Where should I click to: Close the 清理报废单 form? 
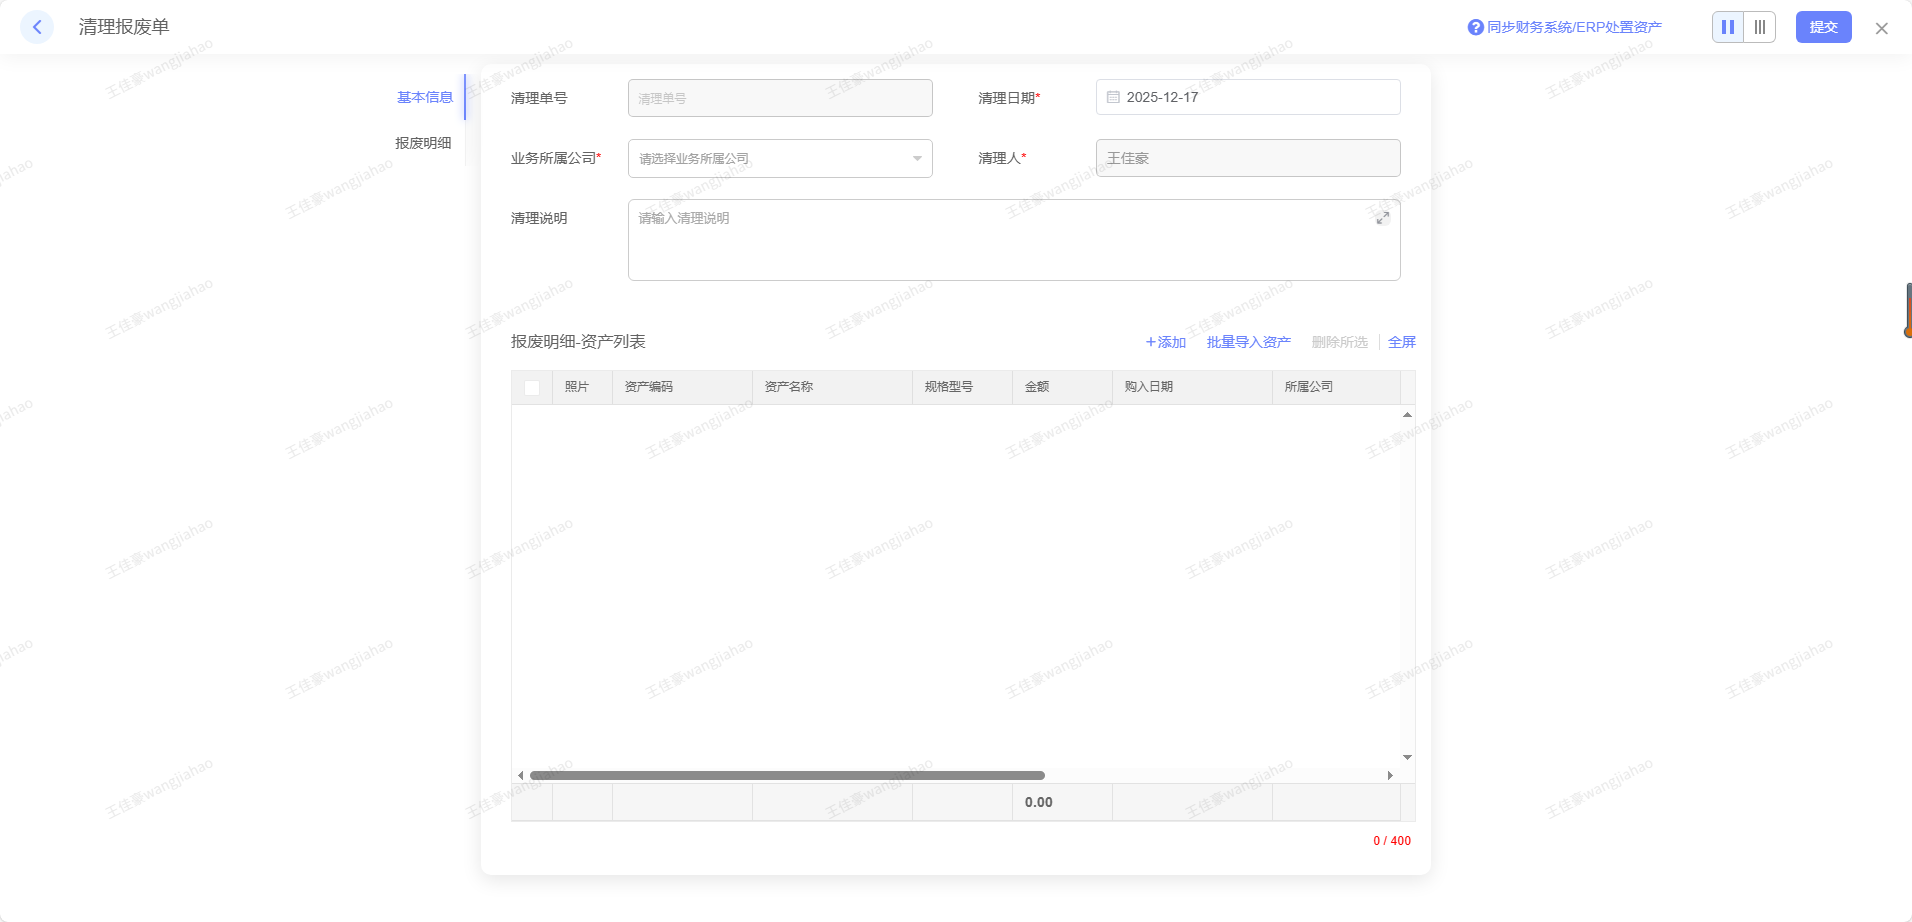point(1881,28)
